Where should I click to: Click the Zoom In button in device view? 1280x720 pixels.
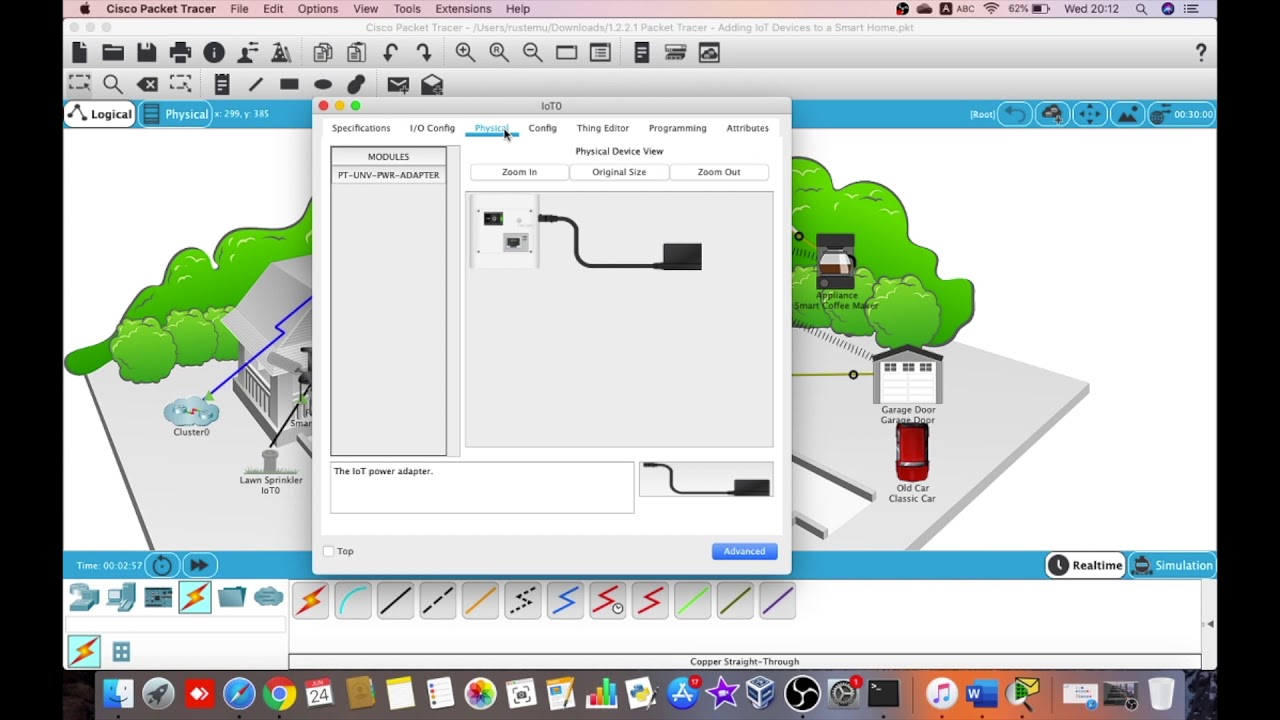[x=519, y=172]
